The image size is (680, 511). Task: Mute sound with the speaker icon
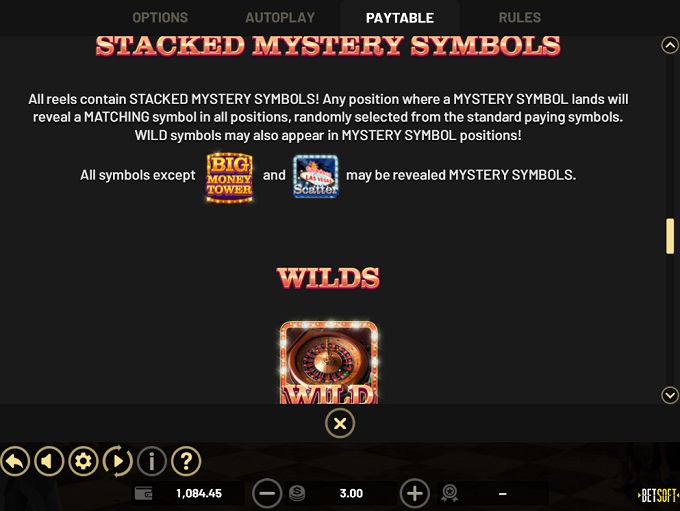click(x=49, y=461)
